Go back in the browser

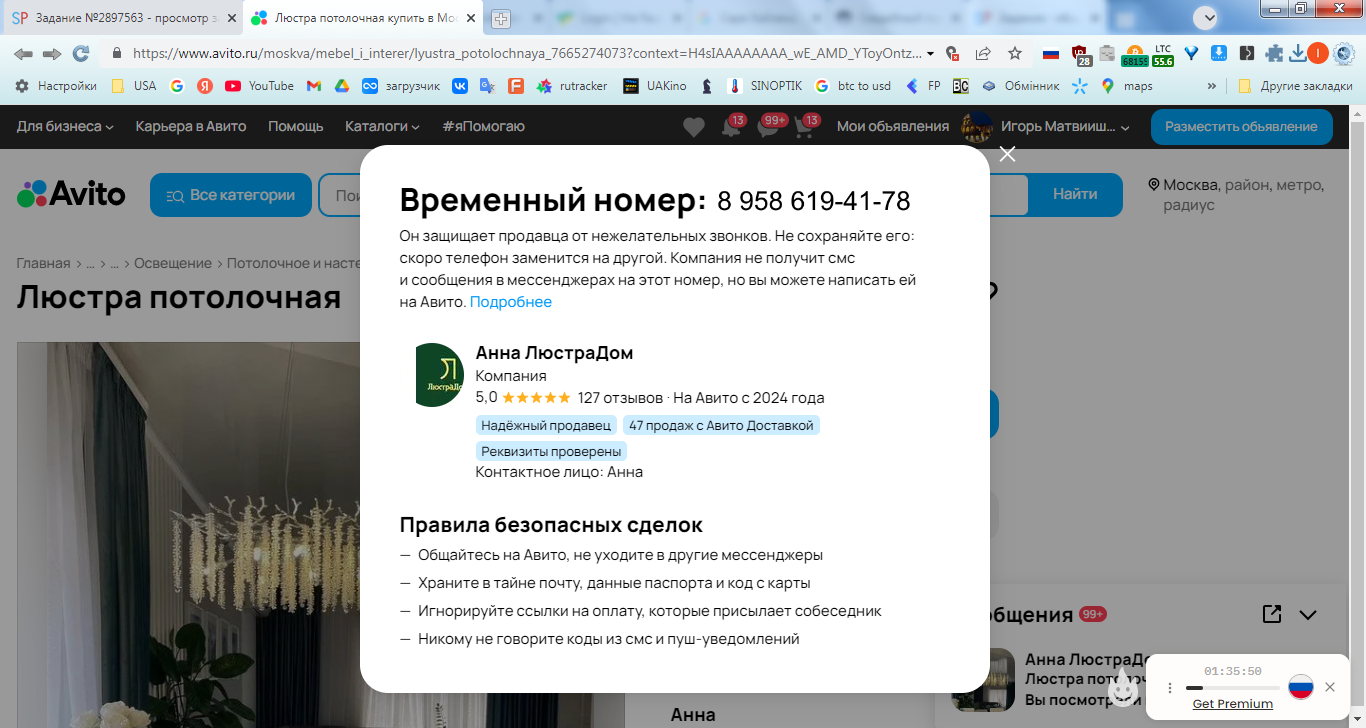click(23, 53)
